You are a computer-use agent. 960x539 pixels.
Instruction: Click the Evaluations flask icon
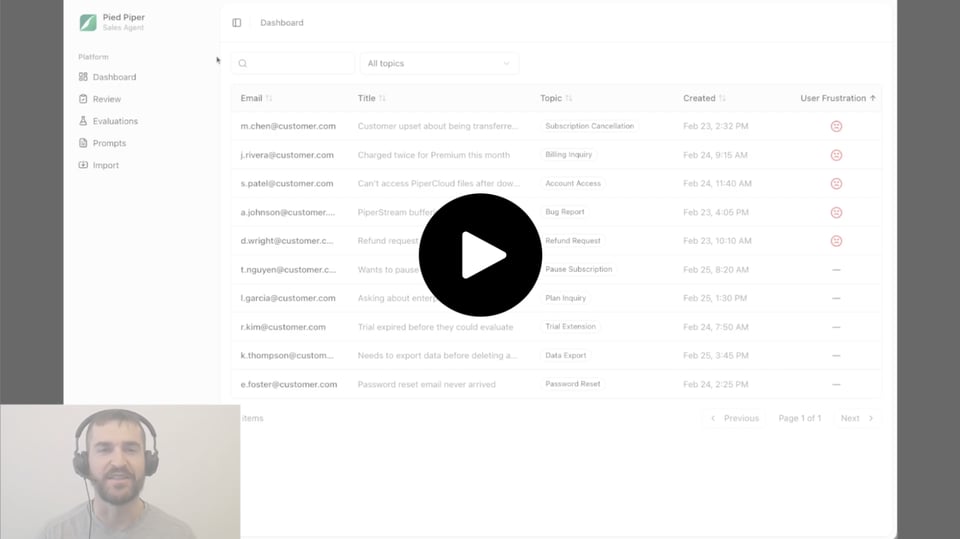pyautogui.click(x=84, y=121)
